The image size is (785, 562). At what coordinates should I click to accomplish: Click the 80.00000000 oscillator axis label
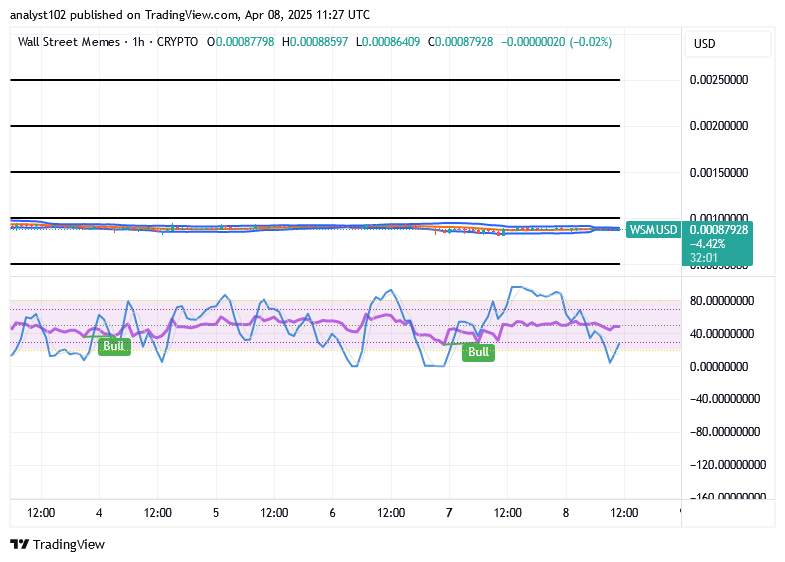pos(722,301)
